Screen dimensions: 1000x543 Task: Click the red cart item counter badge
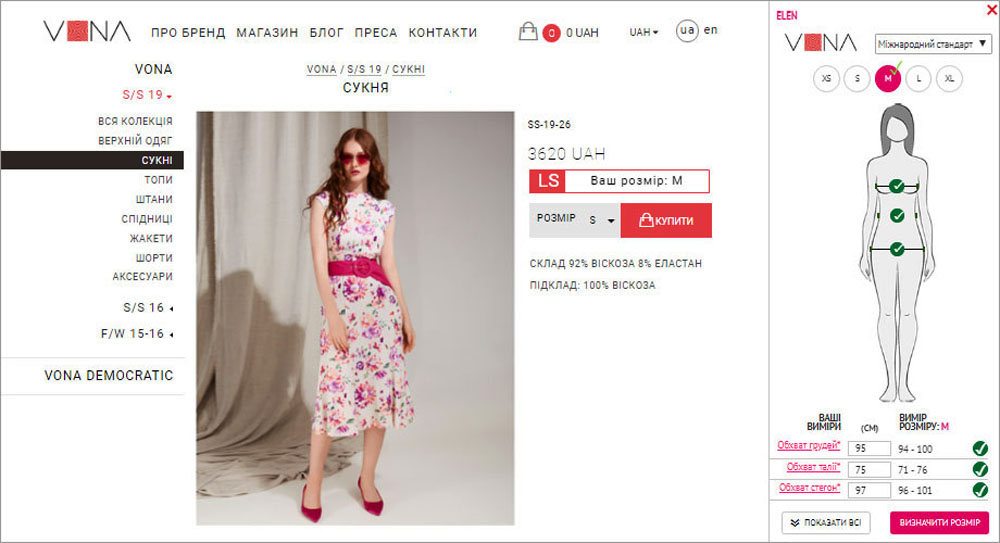tap(551, 33)
